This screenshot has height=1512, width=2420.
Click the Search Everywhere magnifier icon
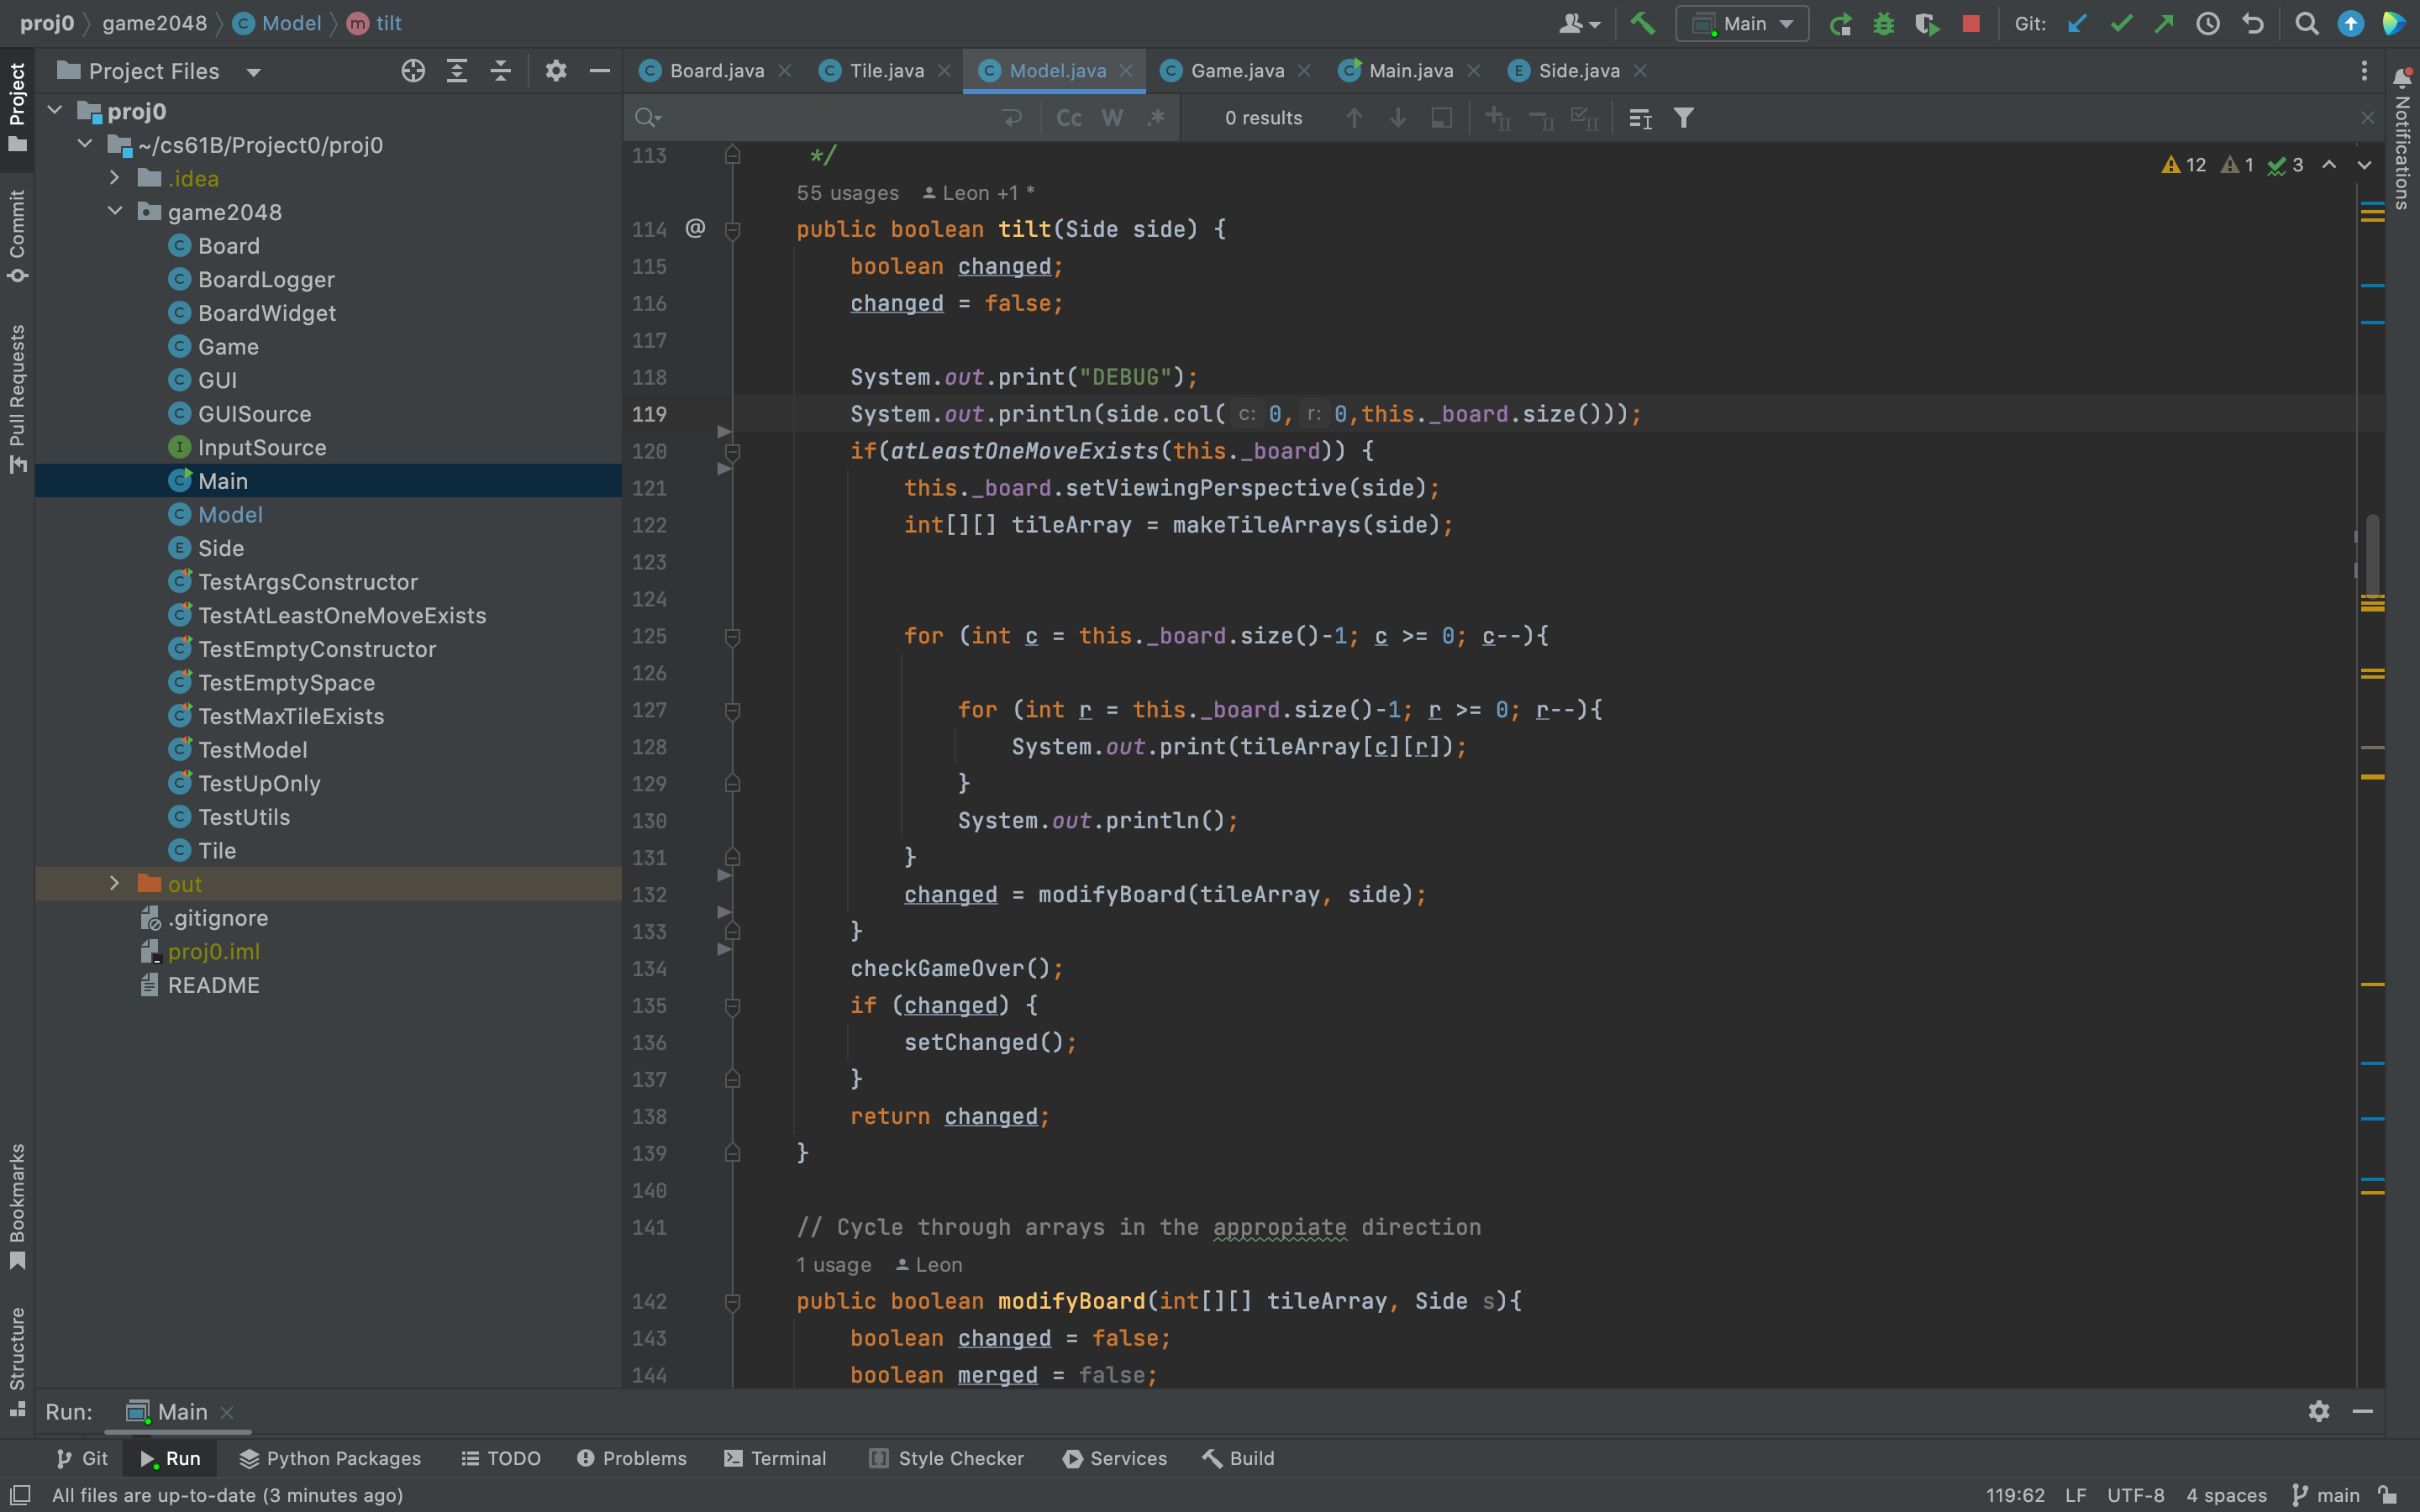point(2306,23)
